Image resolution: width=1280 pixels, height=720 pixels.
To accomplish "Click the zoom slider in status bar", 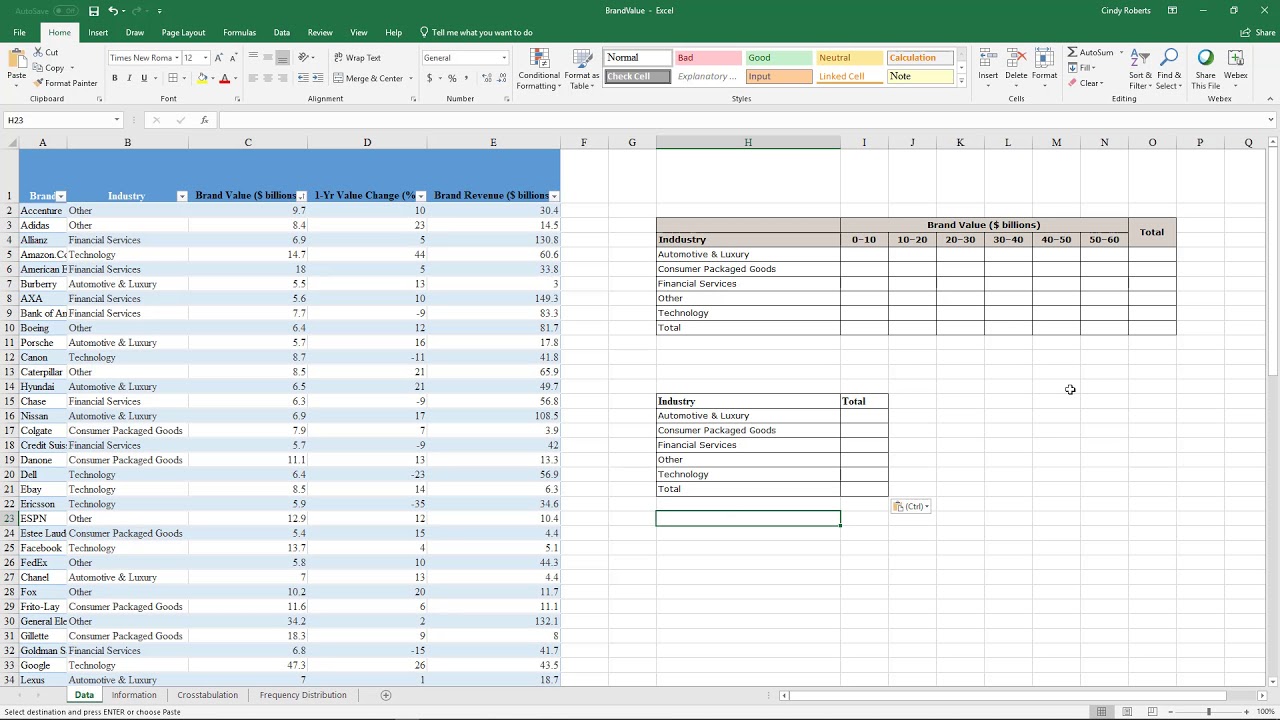I will (1208, 712).
